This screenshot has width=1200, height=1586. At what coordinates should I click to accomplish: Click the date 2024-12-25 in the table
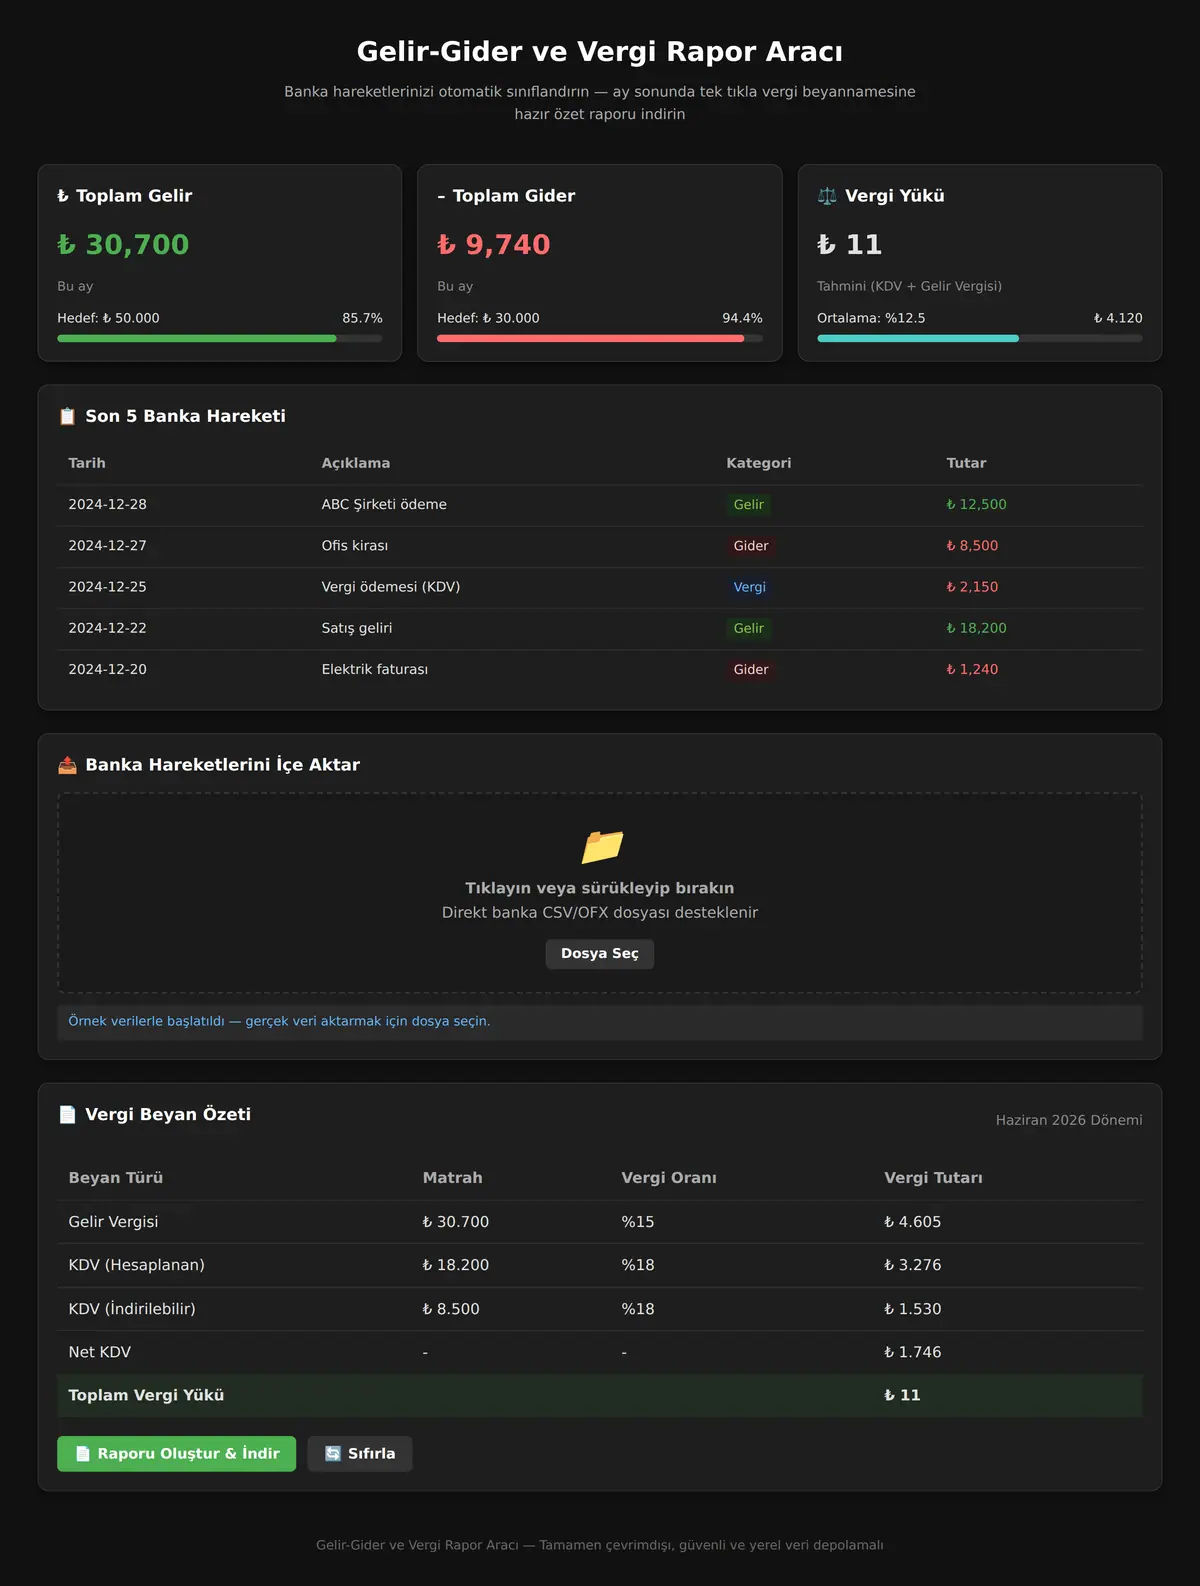[107, 587]
